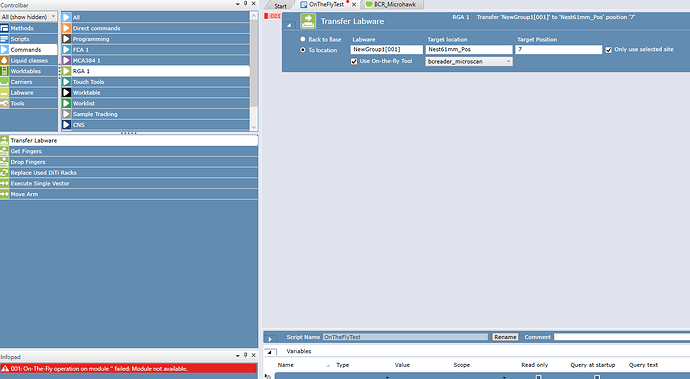Pin the Infopad panel
Image resolution: width=690 pixels, height=379 pixels.
[x=246, y=355]
